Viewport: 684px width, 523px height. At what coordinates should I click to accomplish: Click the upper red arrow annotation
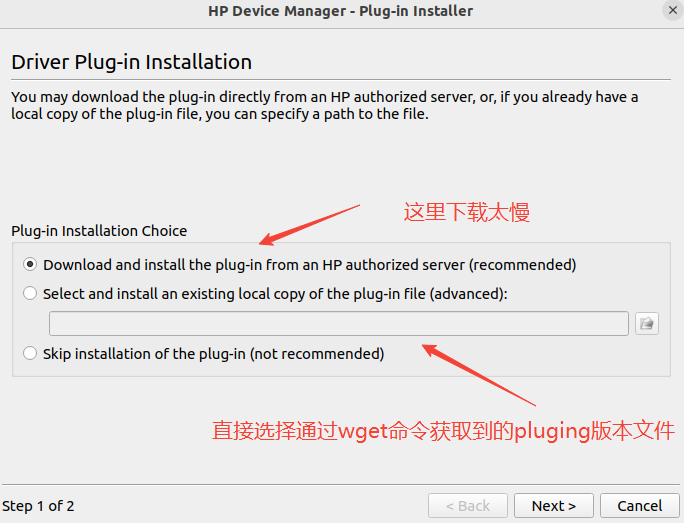[308, 224]
